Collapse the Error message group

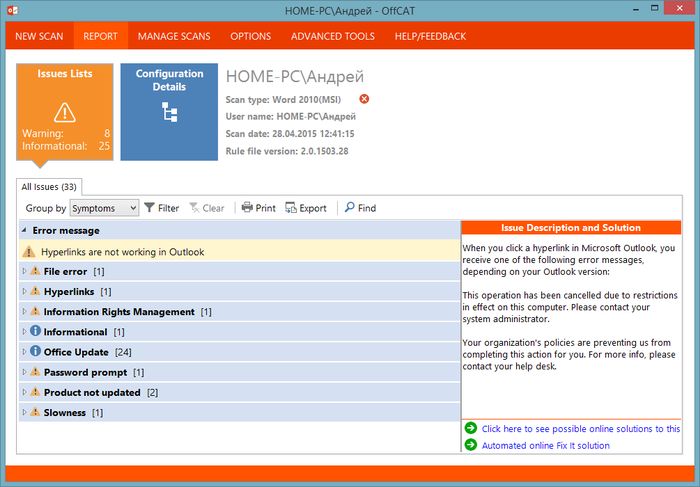tap(25, 230)
